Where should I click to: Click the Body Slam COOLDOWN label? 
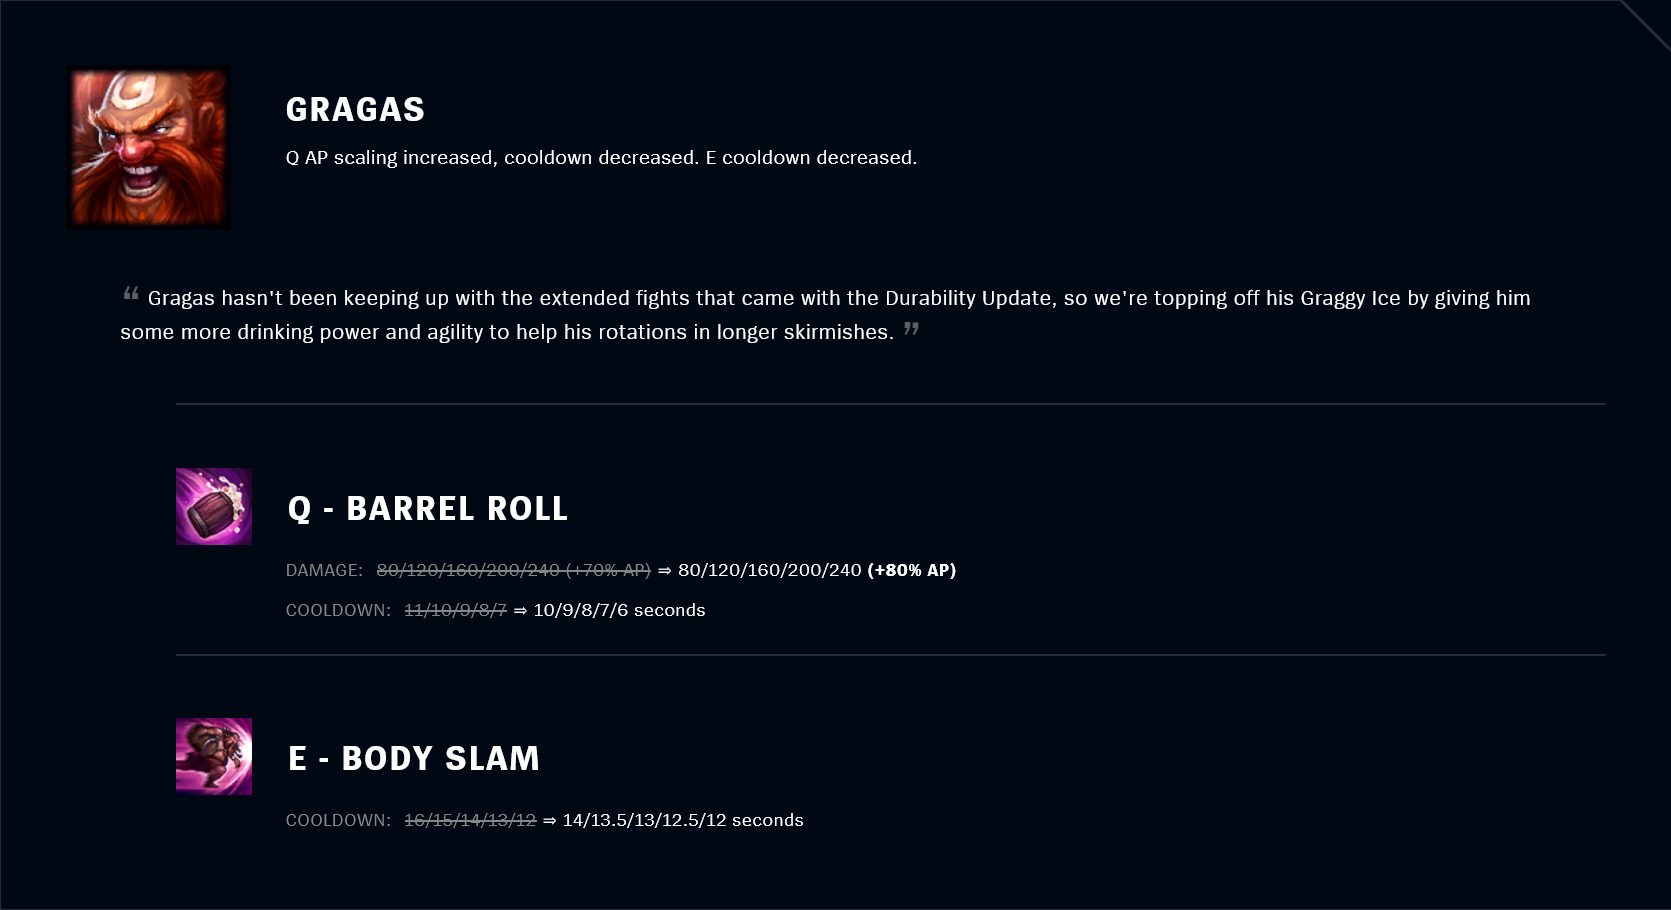[338, 820]
